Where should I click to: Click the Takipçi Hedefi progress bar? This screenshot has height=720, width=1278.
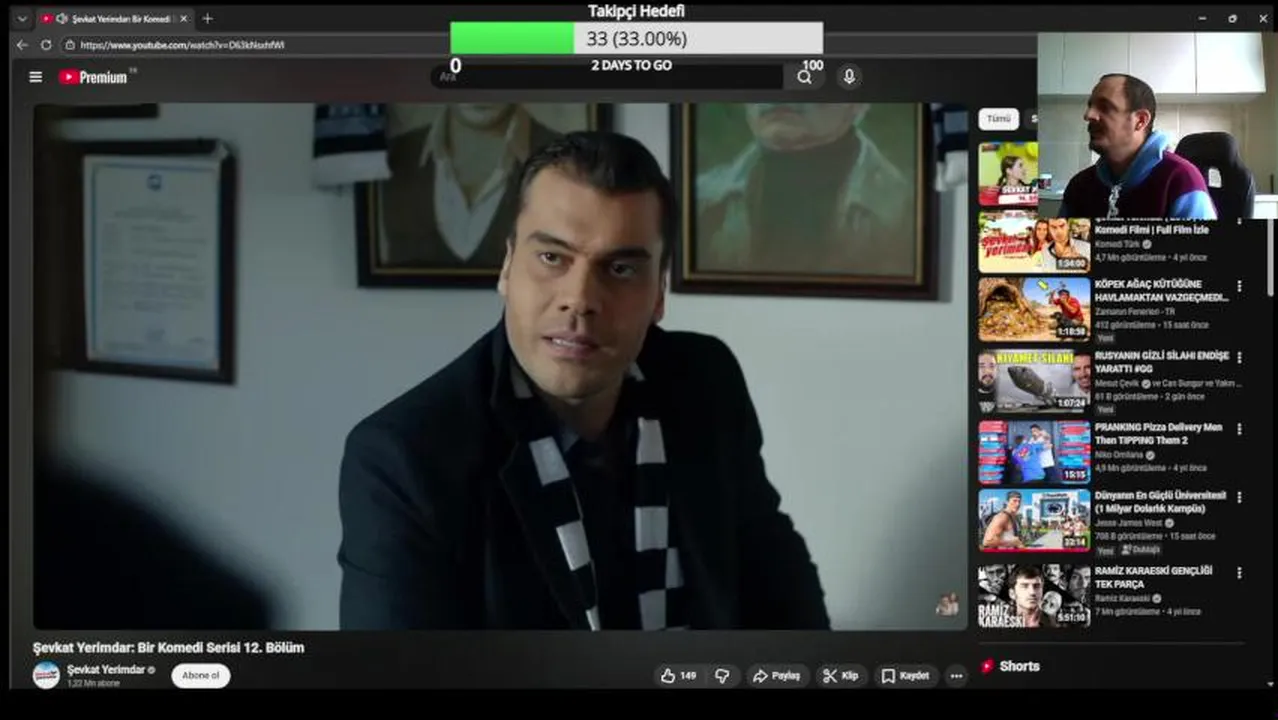pyautogui.click(x=636, y=38)
